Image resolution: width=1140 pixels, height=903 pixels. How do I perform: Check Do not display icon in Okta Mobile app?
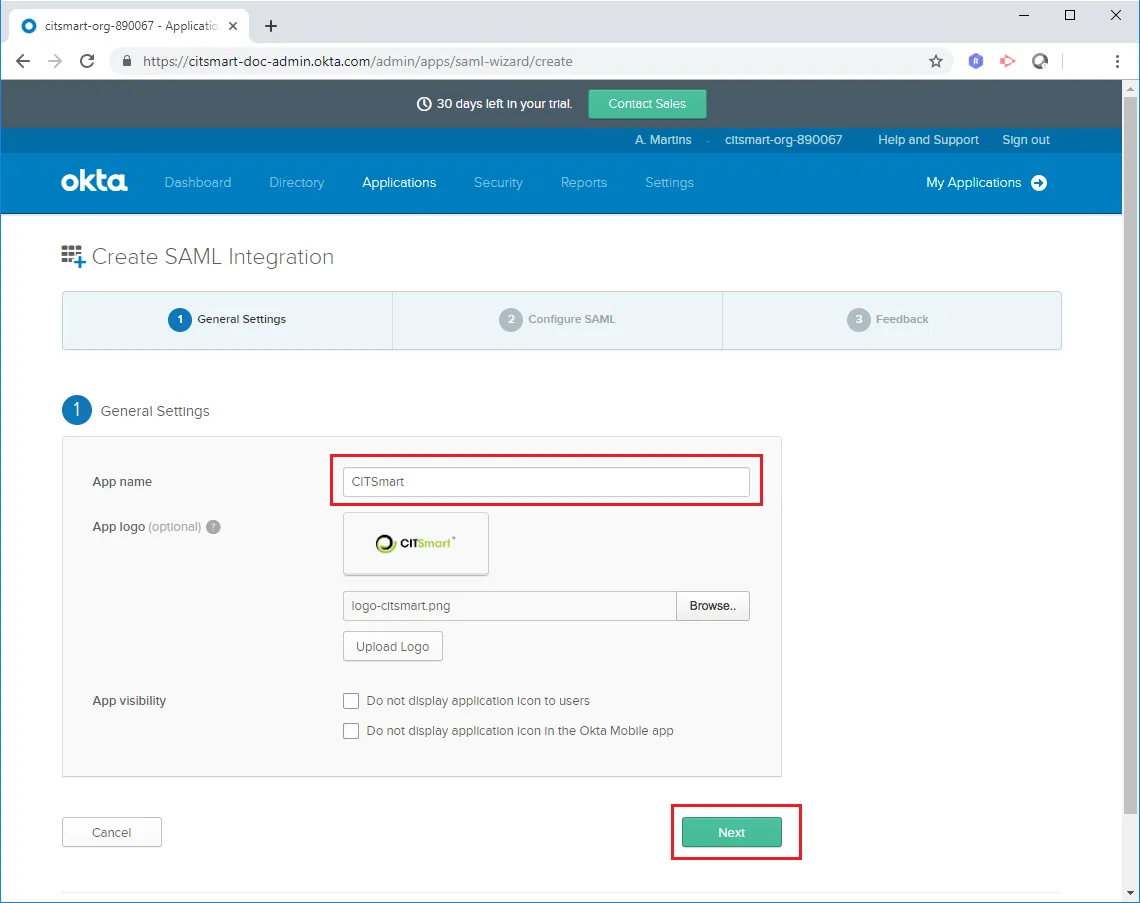(x=351, y=731)
